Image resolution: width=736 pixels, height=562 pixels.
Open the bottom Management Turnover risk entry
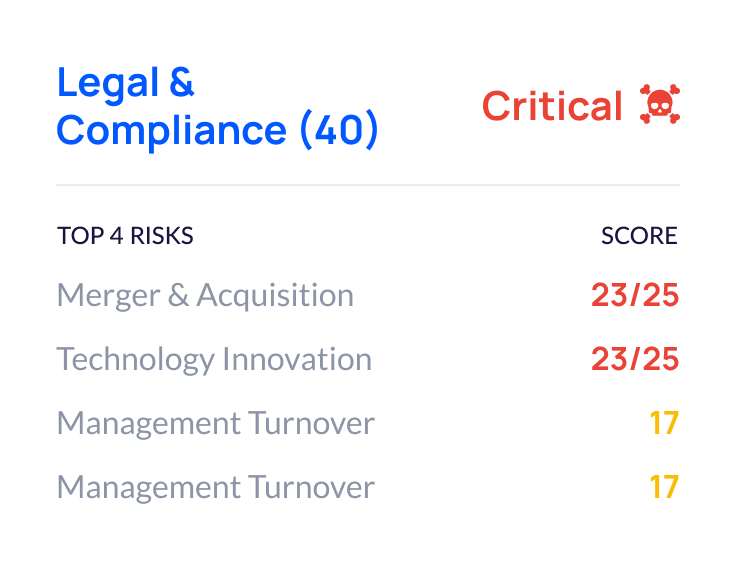pos(215,487)
